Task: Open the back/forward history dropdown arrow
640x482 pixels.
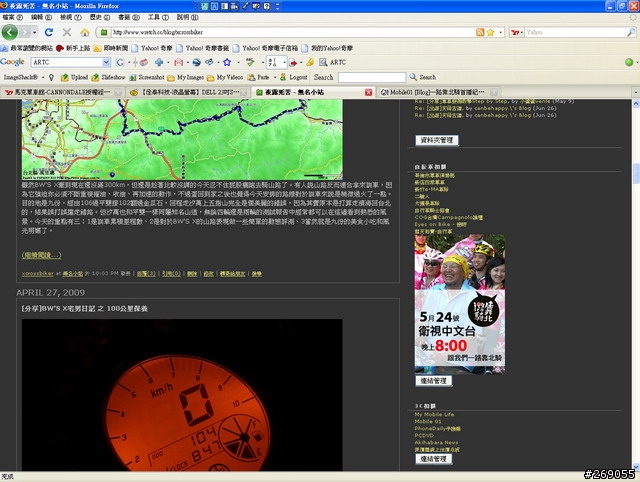Action: 35,32
